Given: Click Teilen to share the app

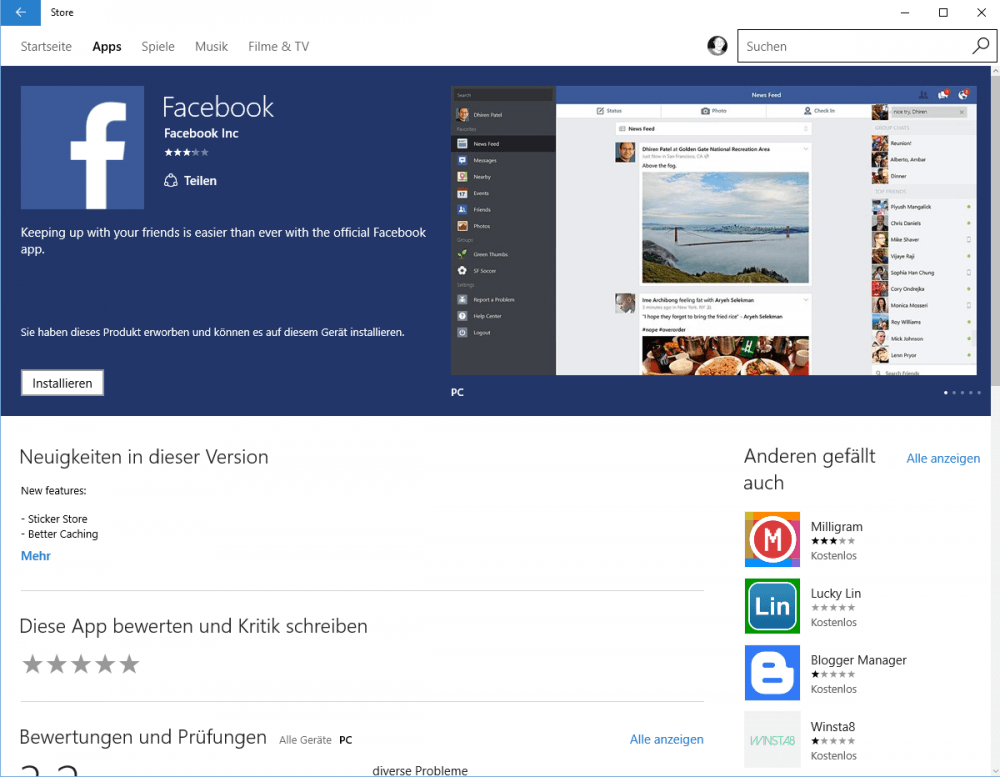Looking at the screenshot, I should [200, 181].
